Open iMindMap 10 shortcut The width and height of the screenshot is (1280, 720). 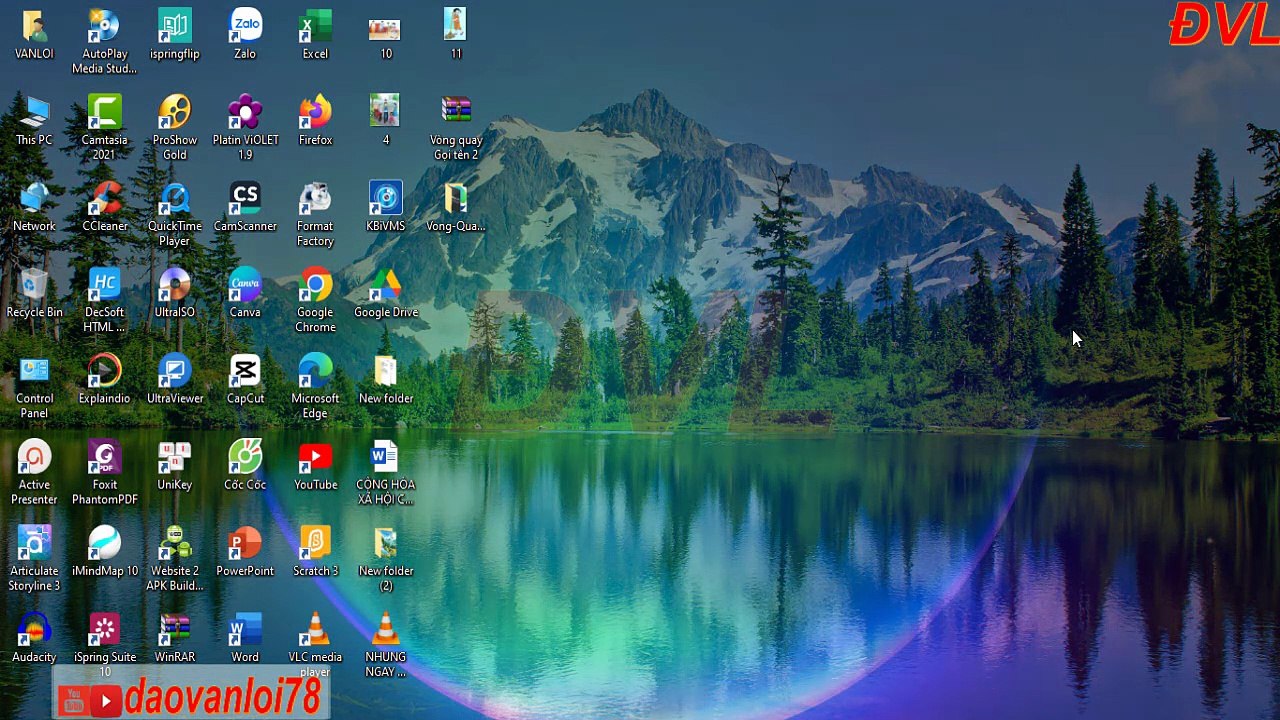point(104,543)
